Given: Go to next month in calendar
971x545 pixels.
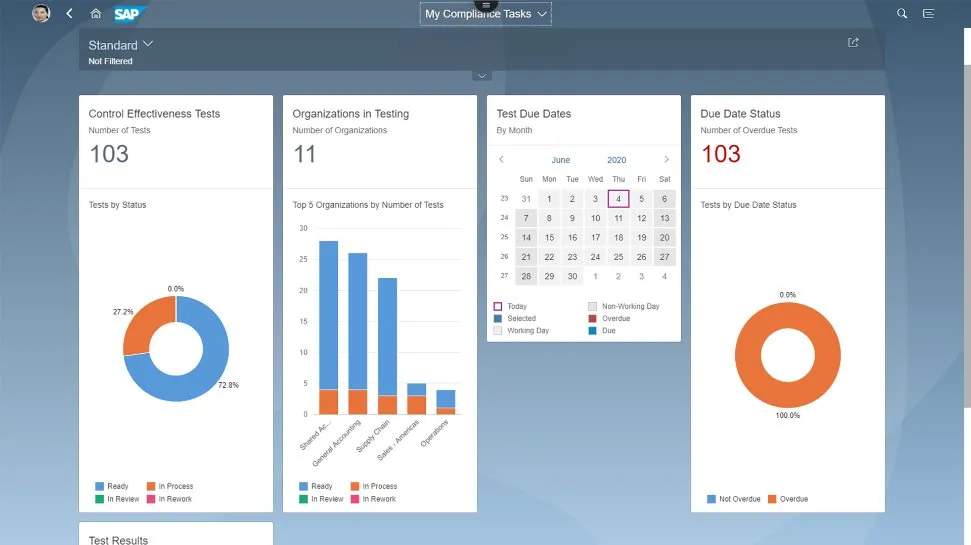Looking at the screenshot, I should 666,160.
